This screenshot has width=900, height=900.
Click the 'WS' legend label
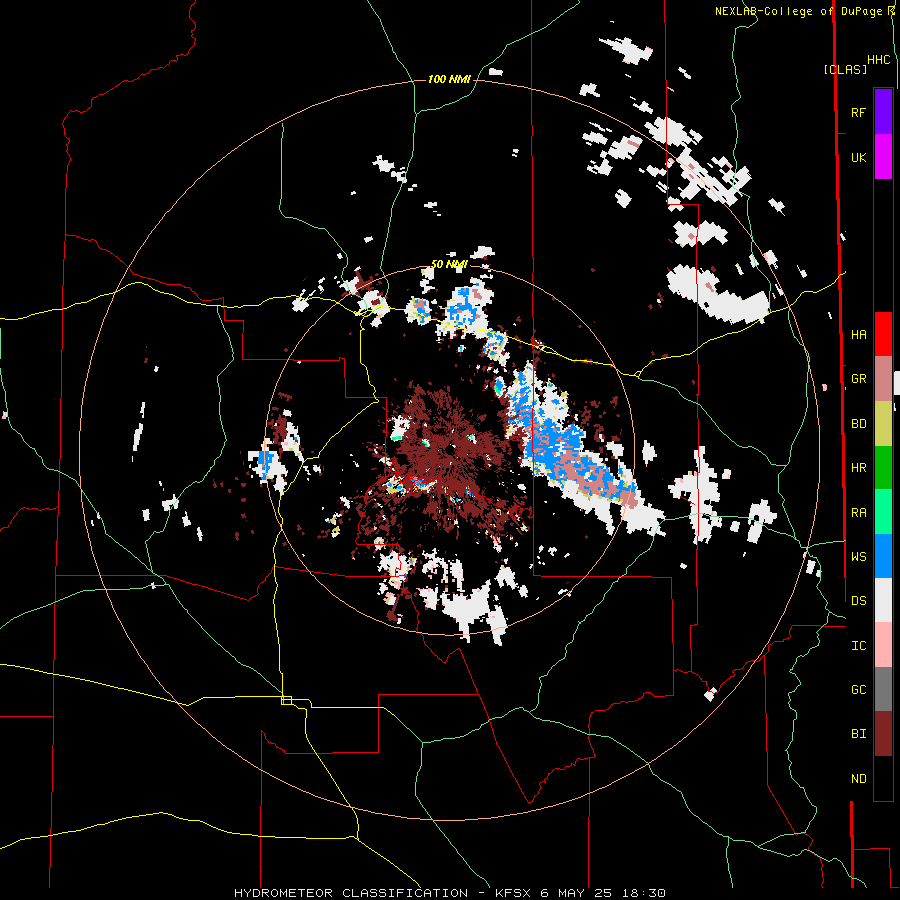coord(858,556)
